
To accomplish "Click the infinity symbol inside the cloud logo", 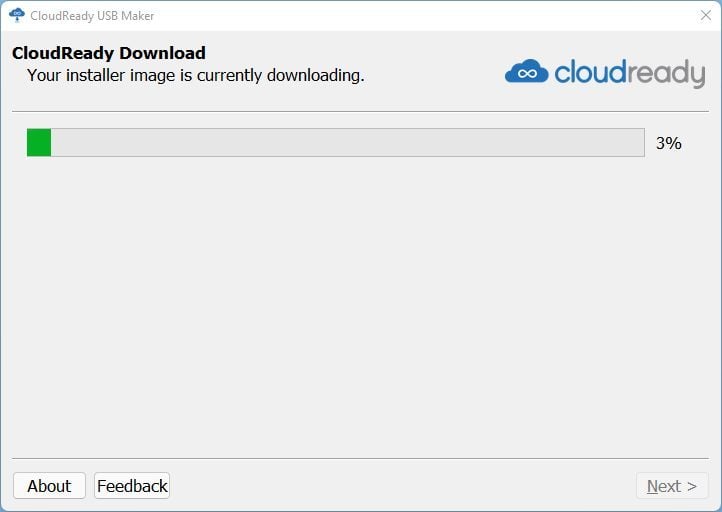I will click(527, 74).
